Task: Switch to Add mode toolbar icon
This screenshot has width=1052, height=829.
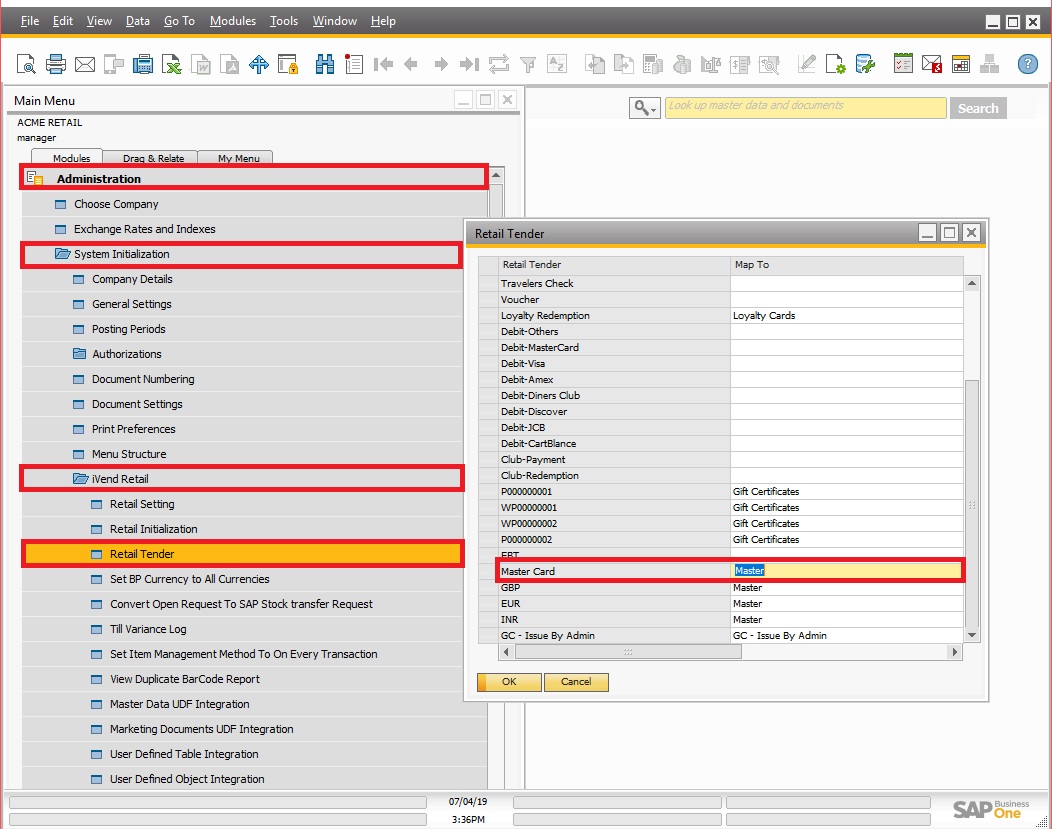Action: point(354,64)
